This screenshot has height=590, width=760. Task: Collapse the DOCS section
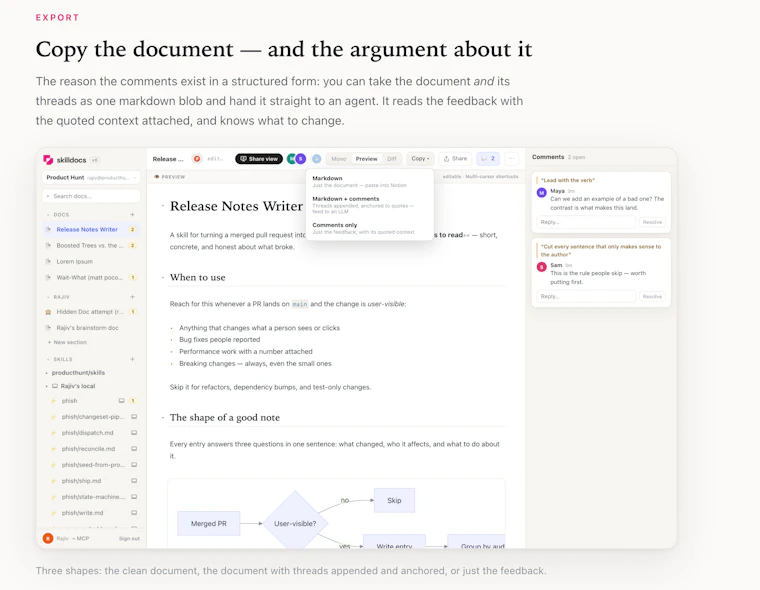coord(48,215)
